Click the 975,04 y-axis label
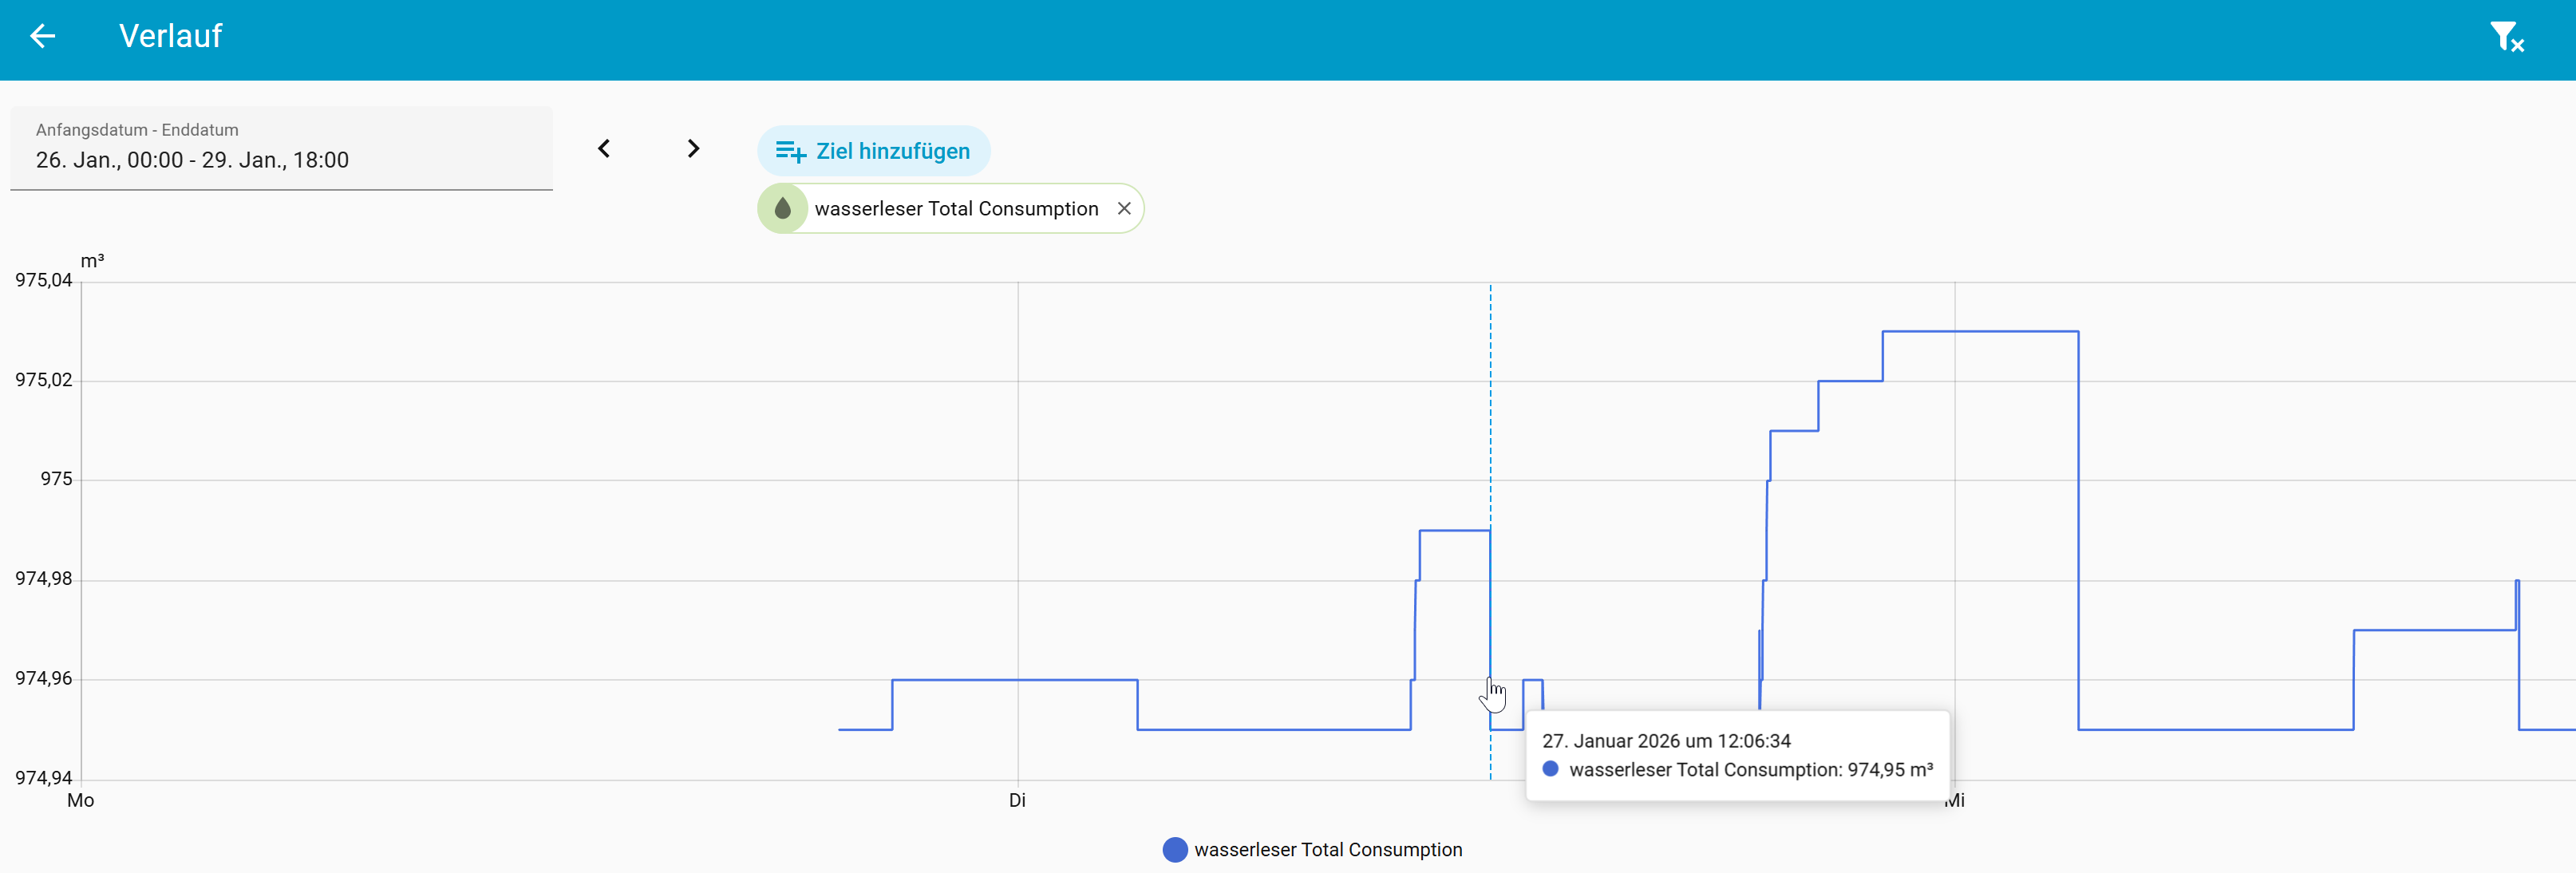This screenshot has width=2576, height=873. (43, 280)
